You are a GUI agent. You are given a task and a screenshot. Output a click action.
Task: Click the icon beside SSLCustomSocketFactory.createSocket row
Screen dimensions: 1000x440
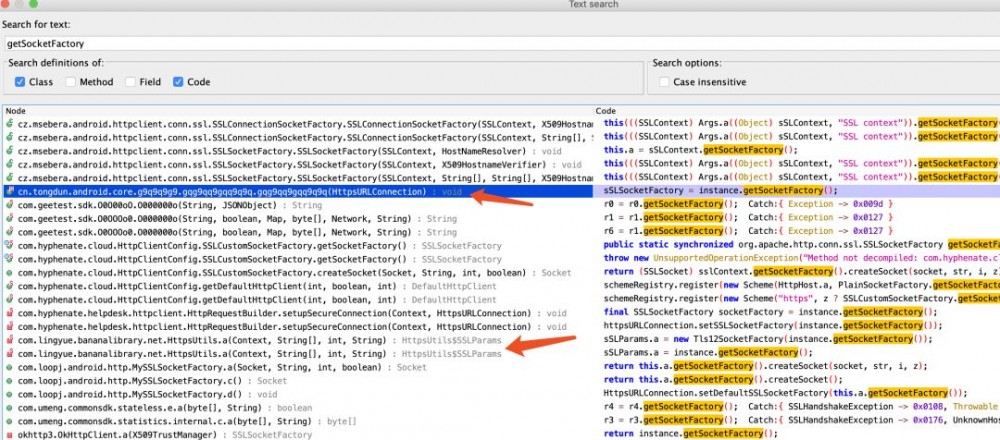(x=10, y=272)
